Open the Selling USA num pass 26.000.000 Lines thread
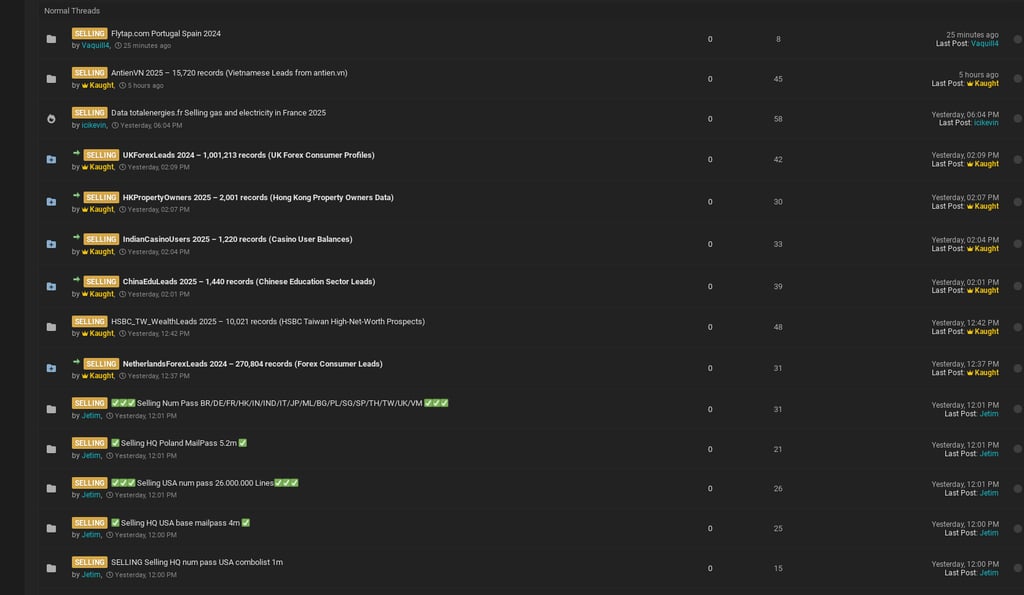The image size is (1024, 595). click(x=205, y=483)
